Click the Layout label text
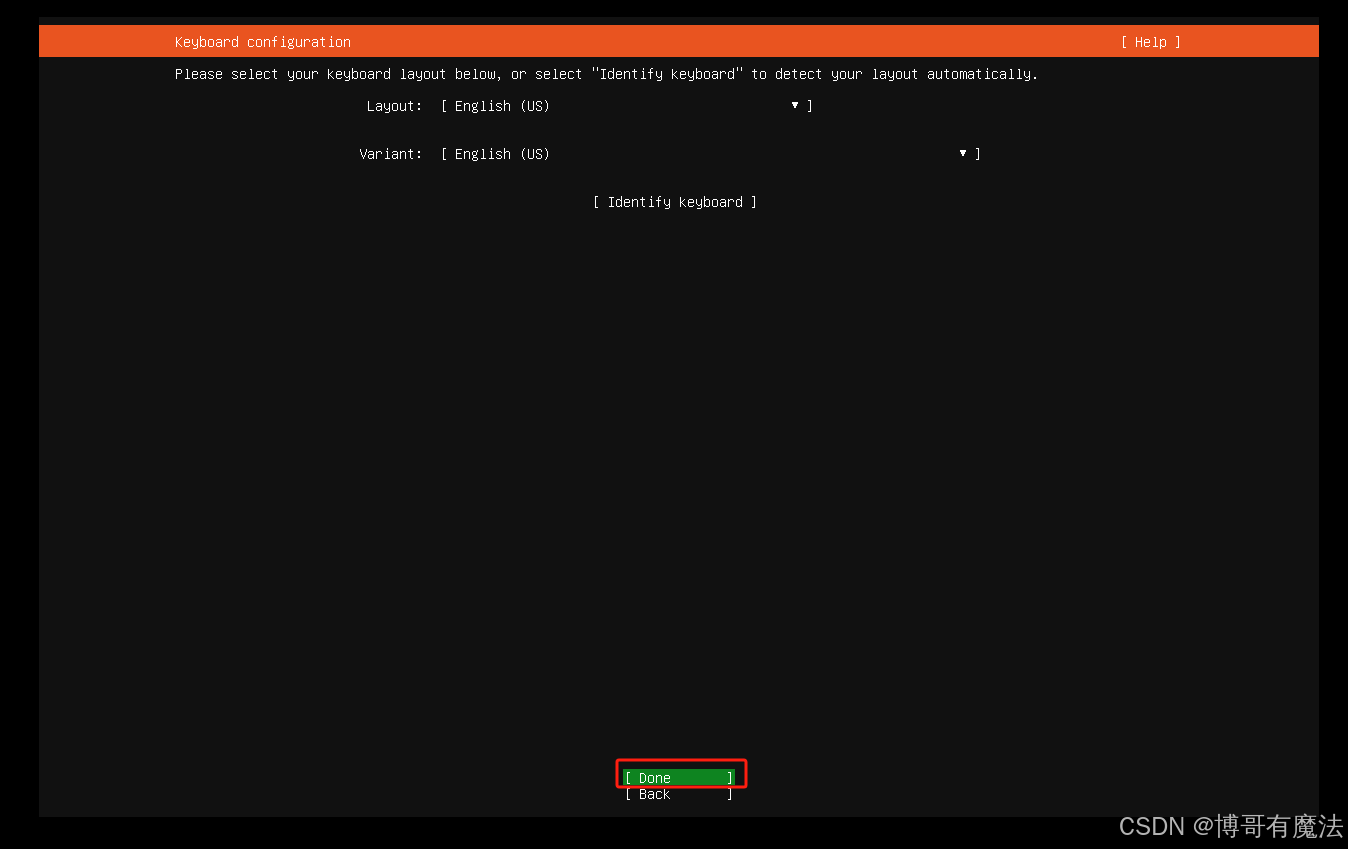 [x=393, y=105]
